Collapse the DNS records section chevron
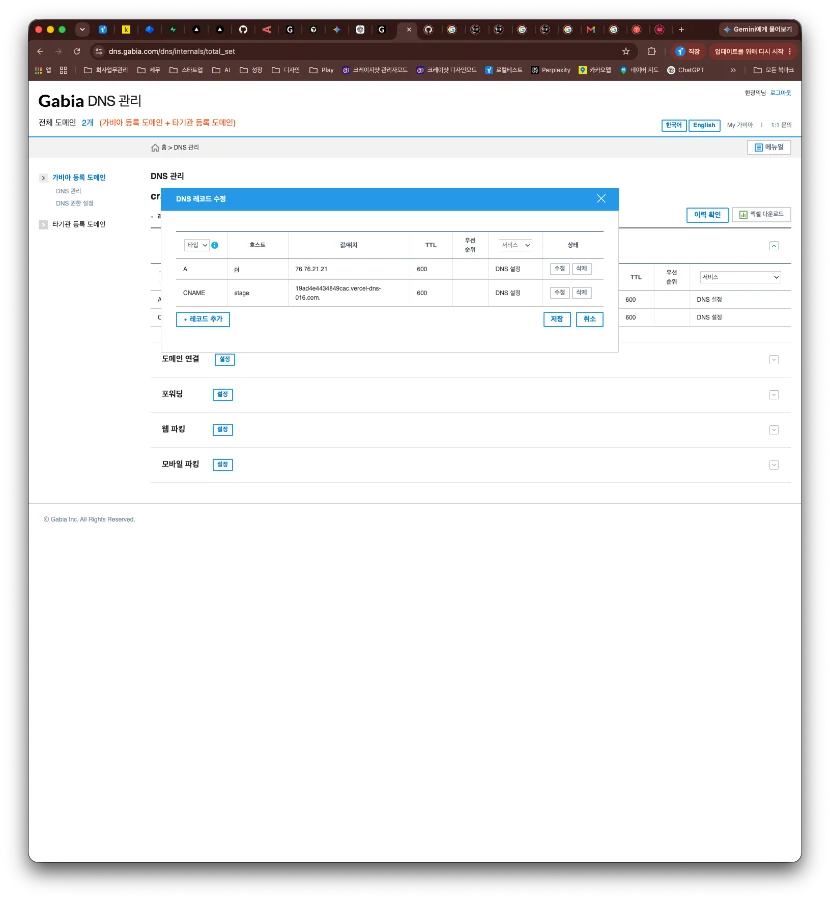This screenshot has height=900, width=830. point(774,246)
